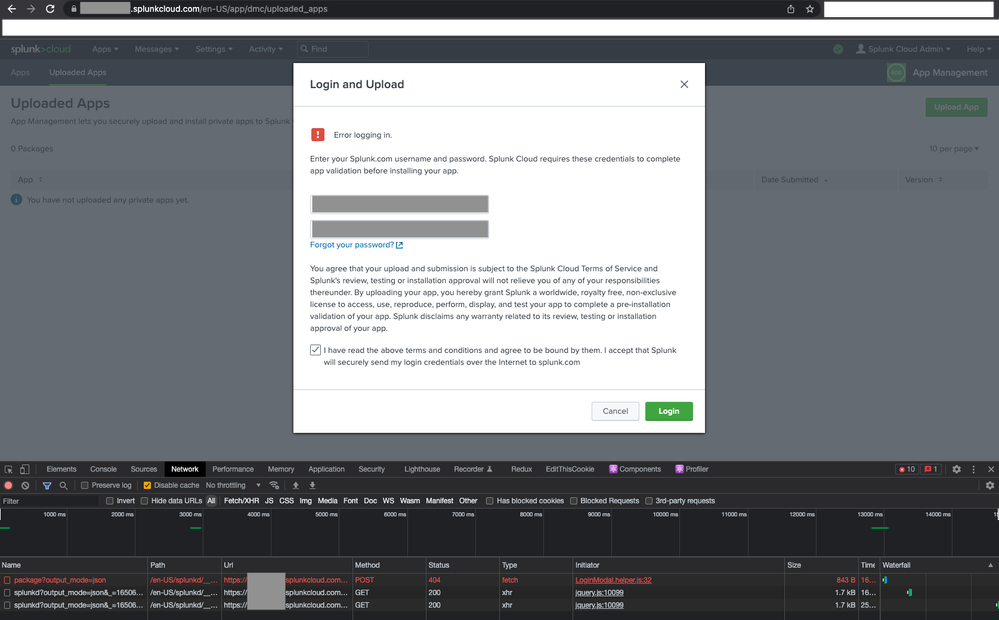The width and height of the screenshot is (999, 620).
Task: Click the 10 errors counter badge
Action: (907, 469)
